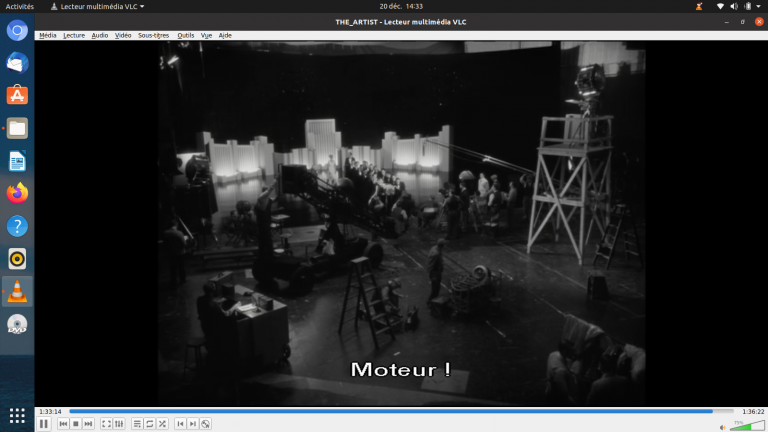Toggle loop/repeat mode
This screenshot has height=432, width=768.
[150, 424]
